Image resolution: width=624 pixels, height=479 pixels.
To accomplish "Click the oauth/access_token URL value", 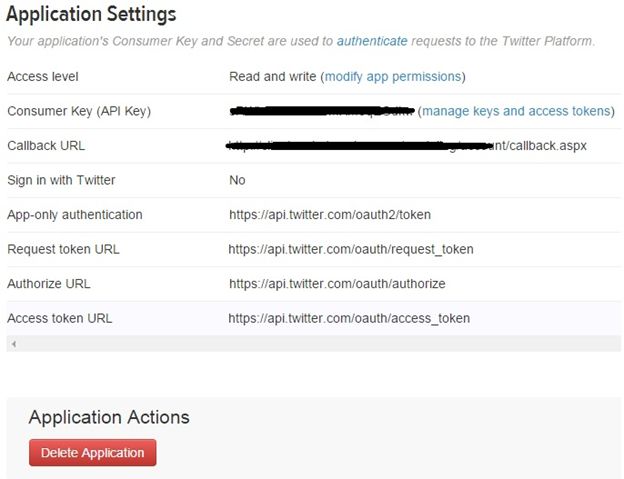I will pyautogui.click(x=349, y=318).
